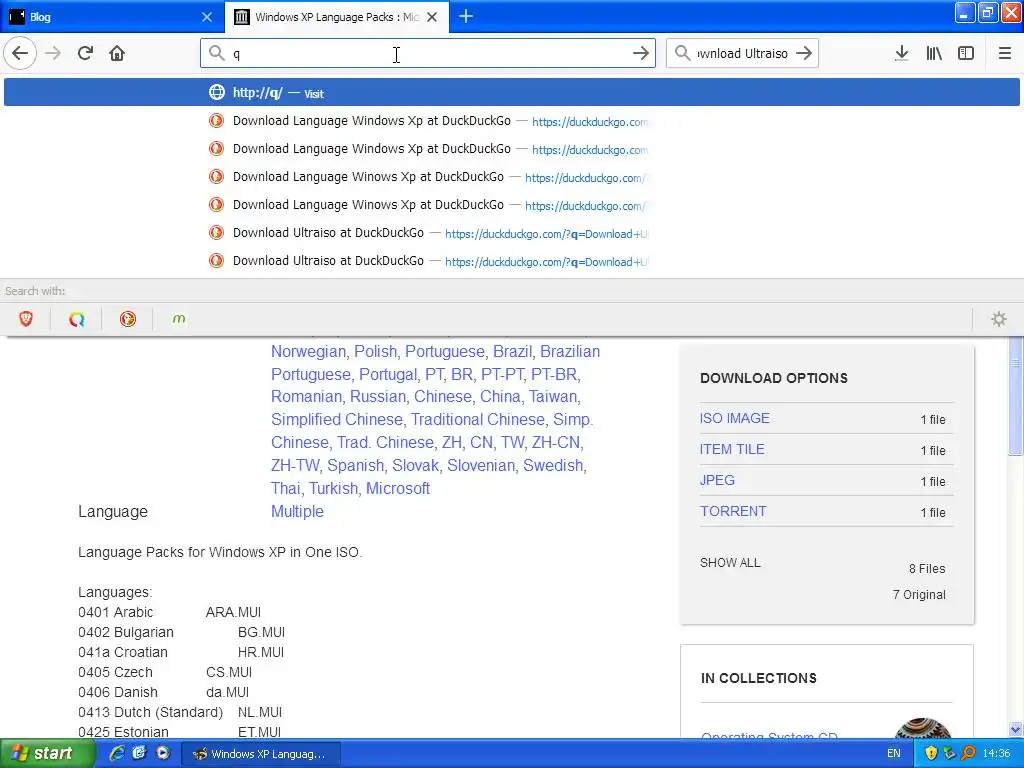
Task: Open the Downloads toolbar button
Action: coord(901,53)
